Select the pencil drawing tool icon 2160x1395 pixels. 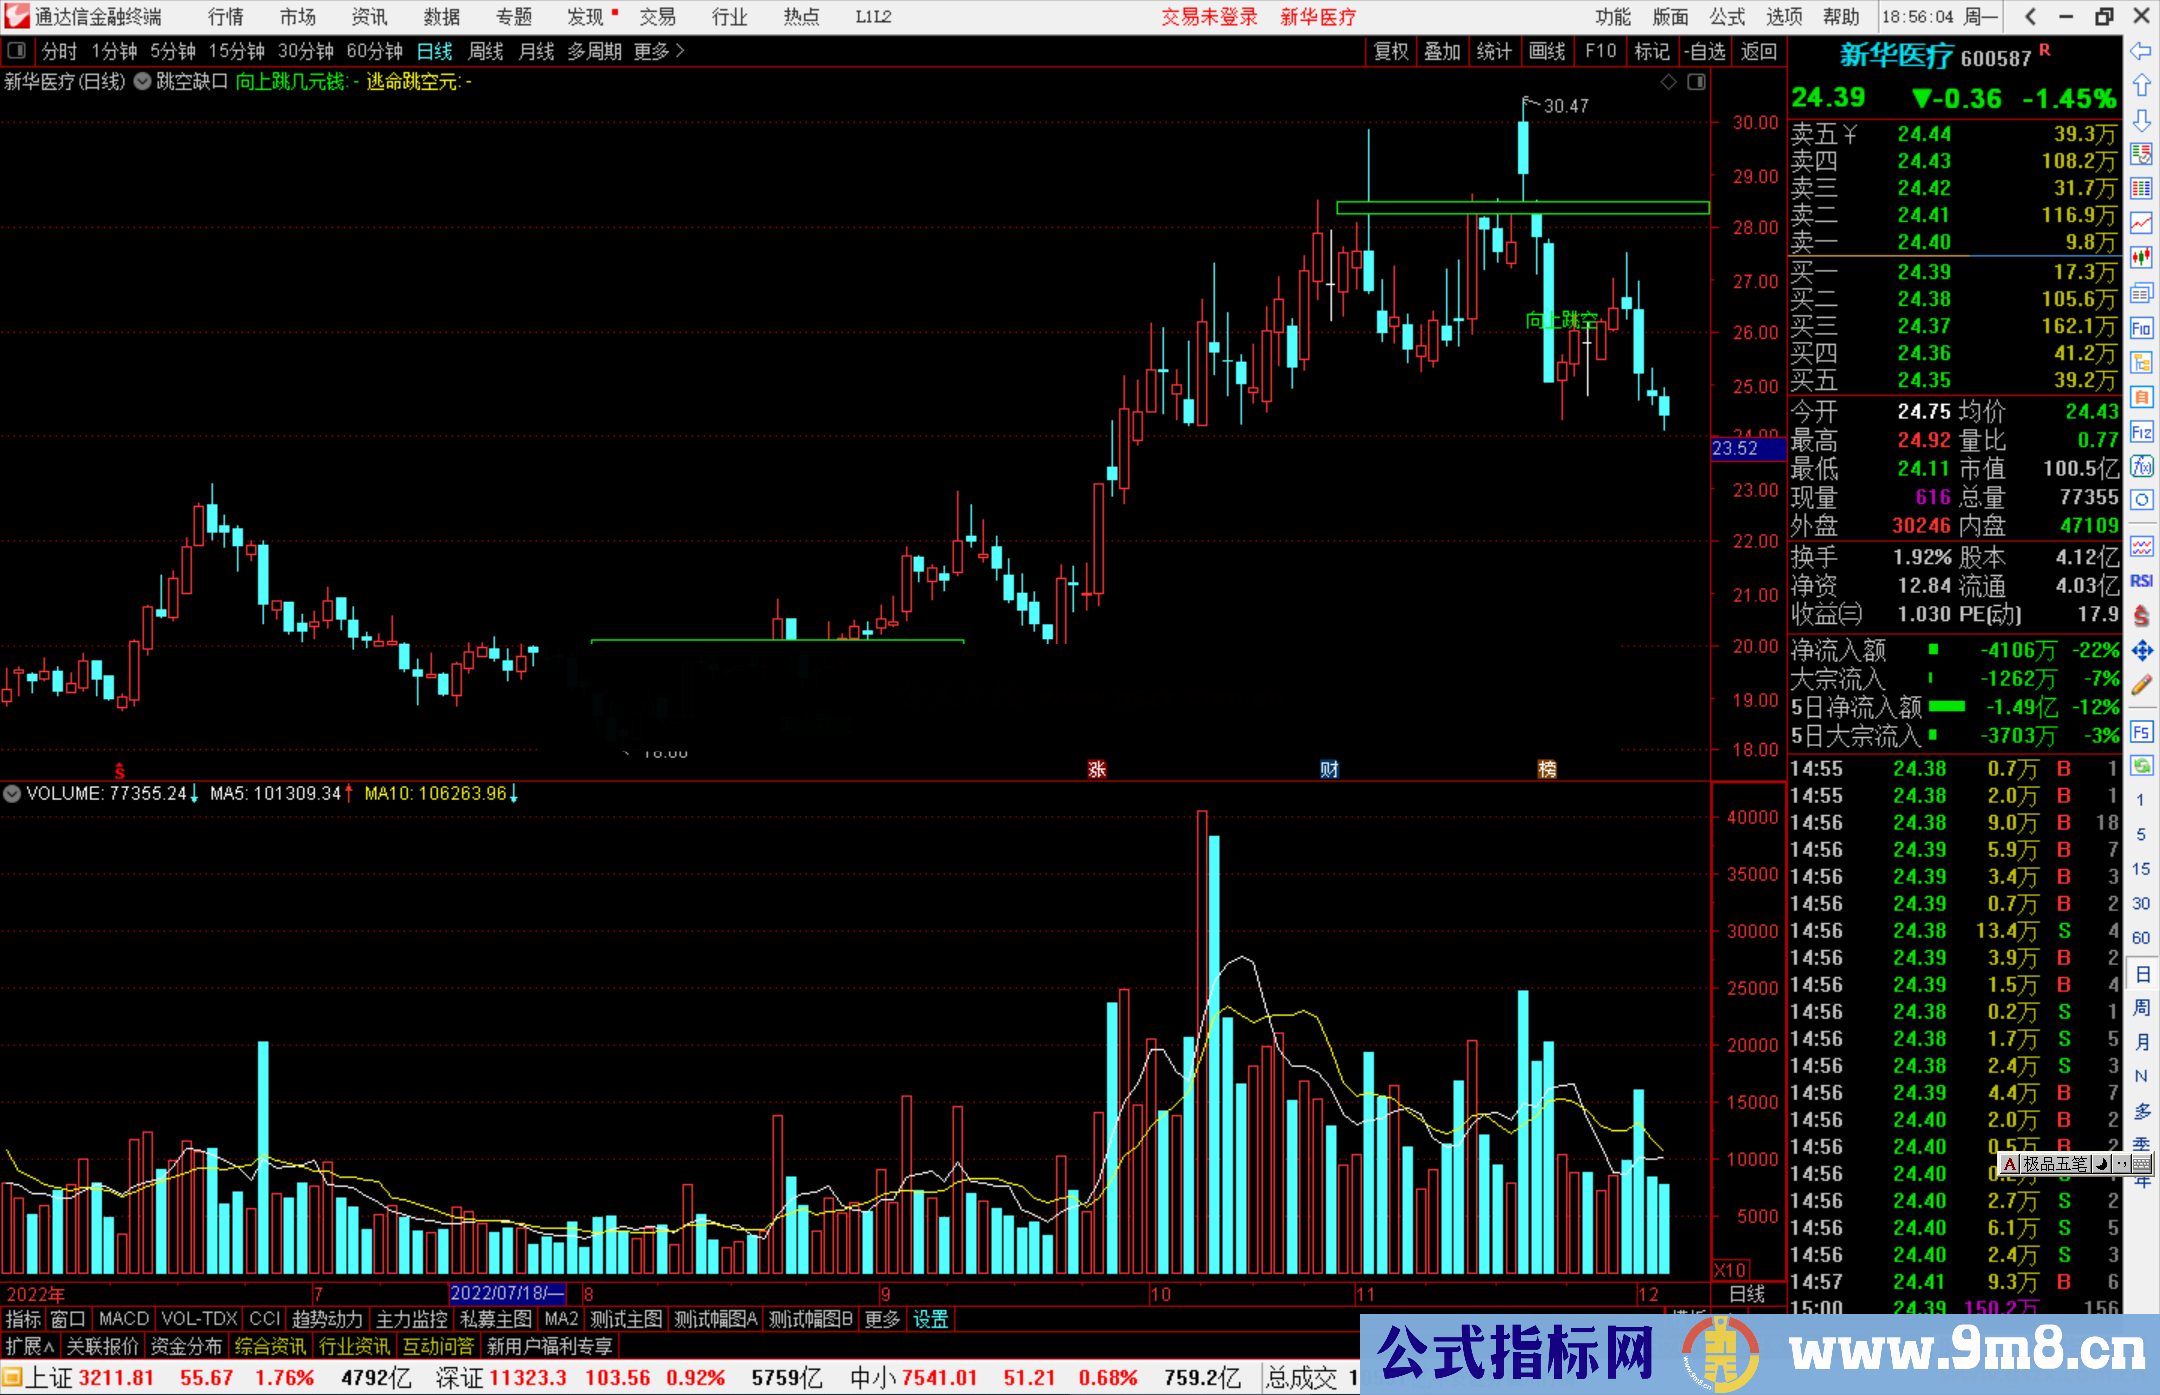pyautogui.click(x=2141, y=685)
